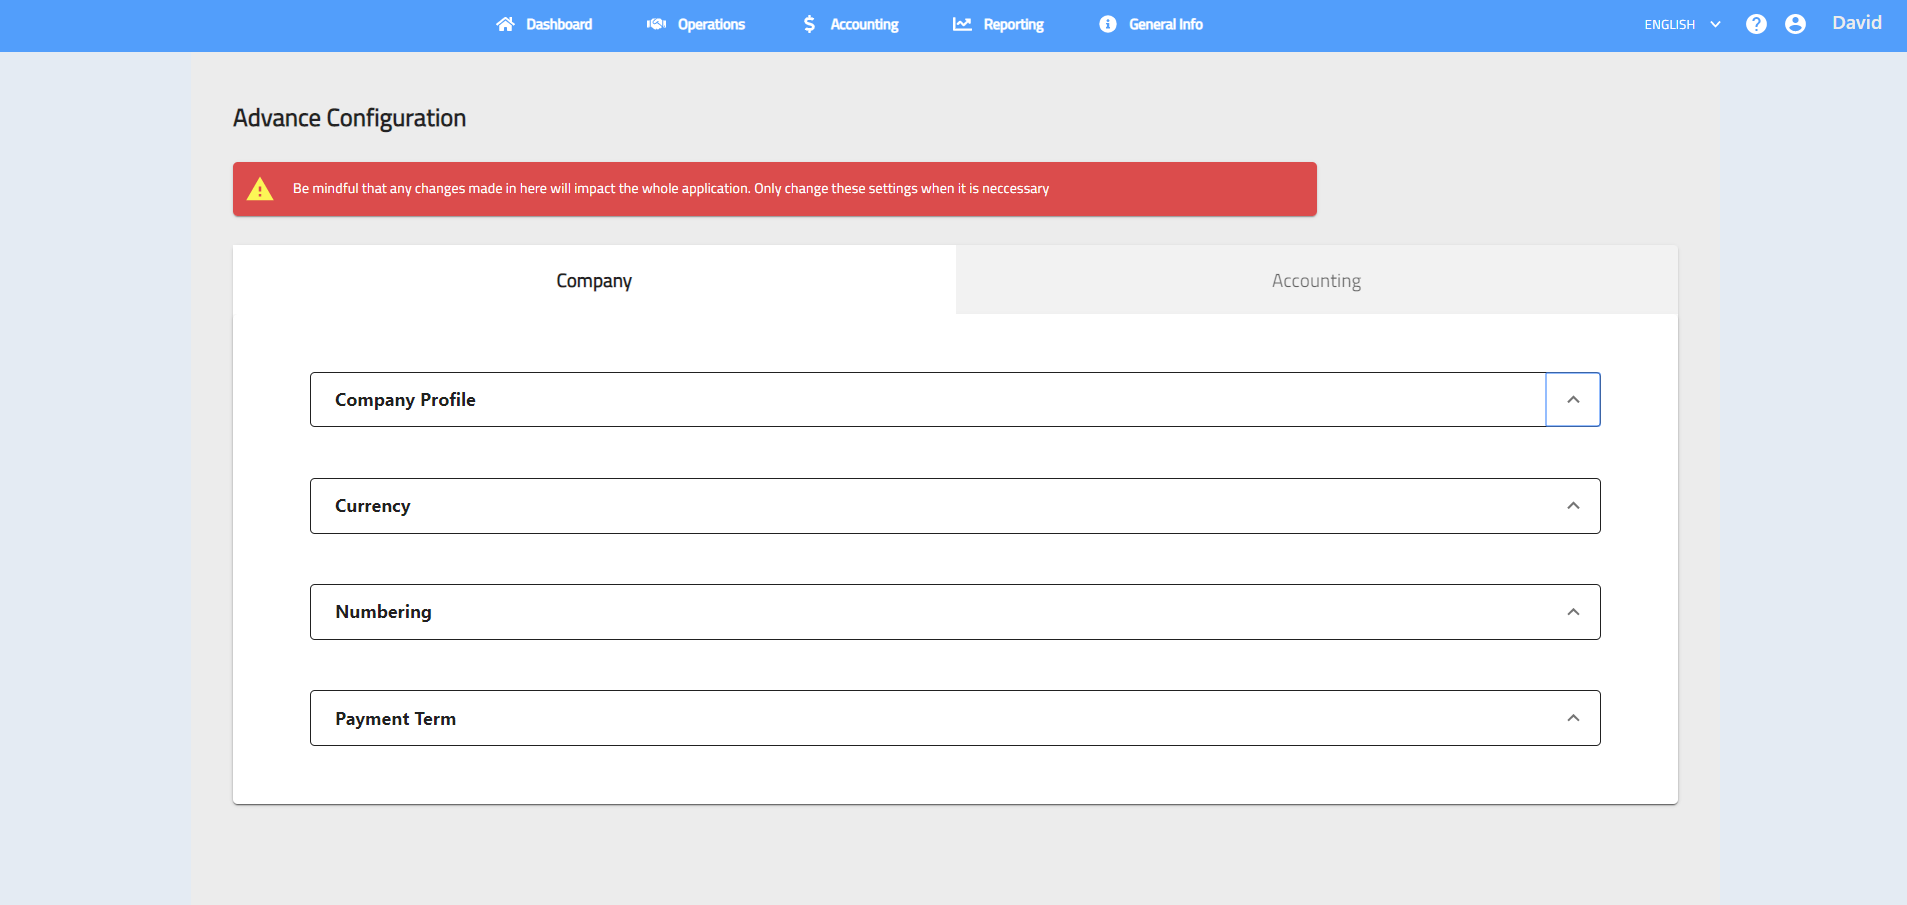Click the Operations handshake icon
The image size is (1907, 905).
(x=656, y=24)
